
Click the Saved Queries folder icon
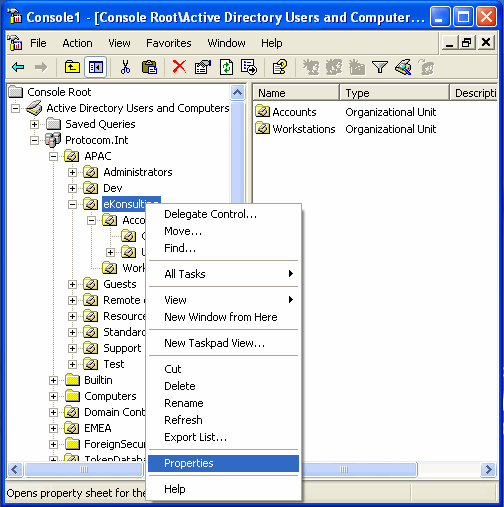53,124
